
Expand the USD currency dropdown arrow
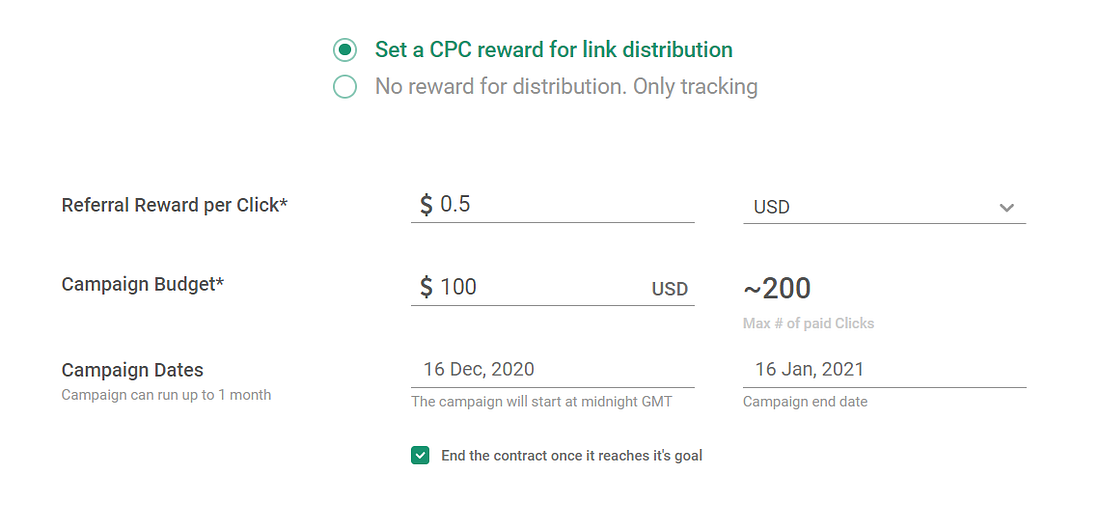1006,208
